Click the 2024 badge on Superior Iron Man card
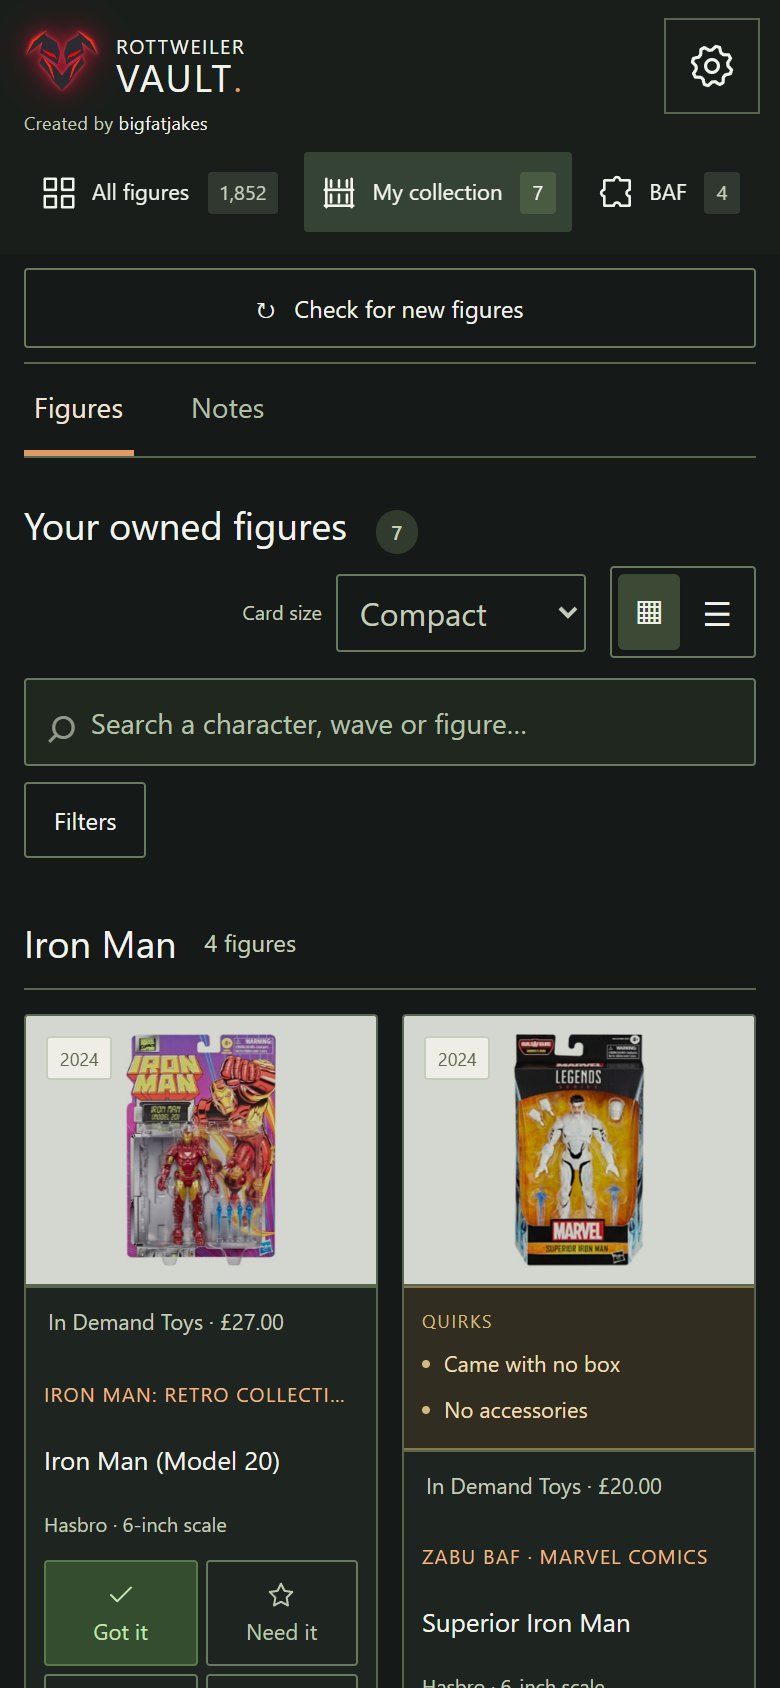The height and width of the screenshot is (1688, 780). pos(457,1059)
